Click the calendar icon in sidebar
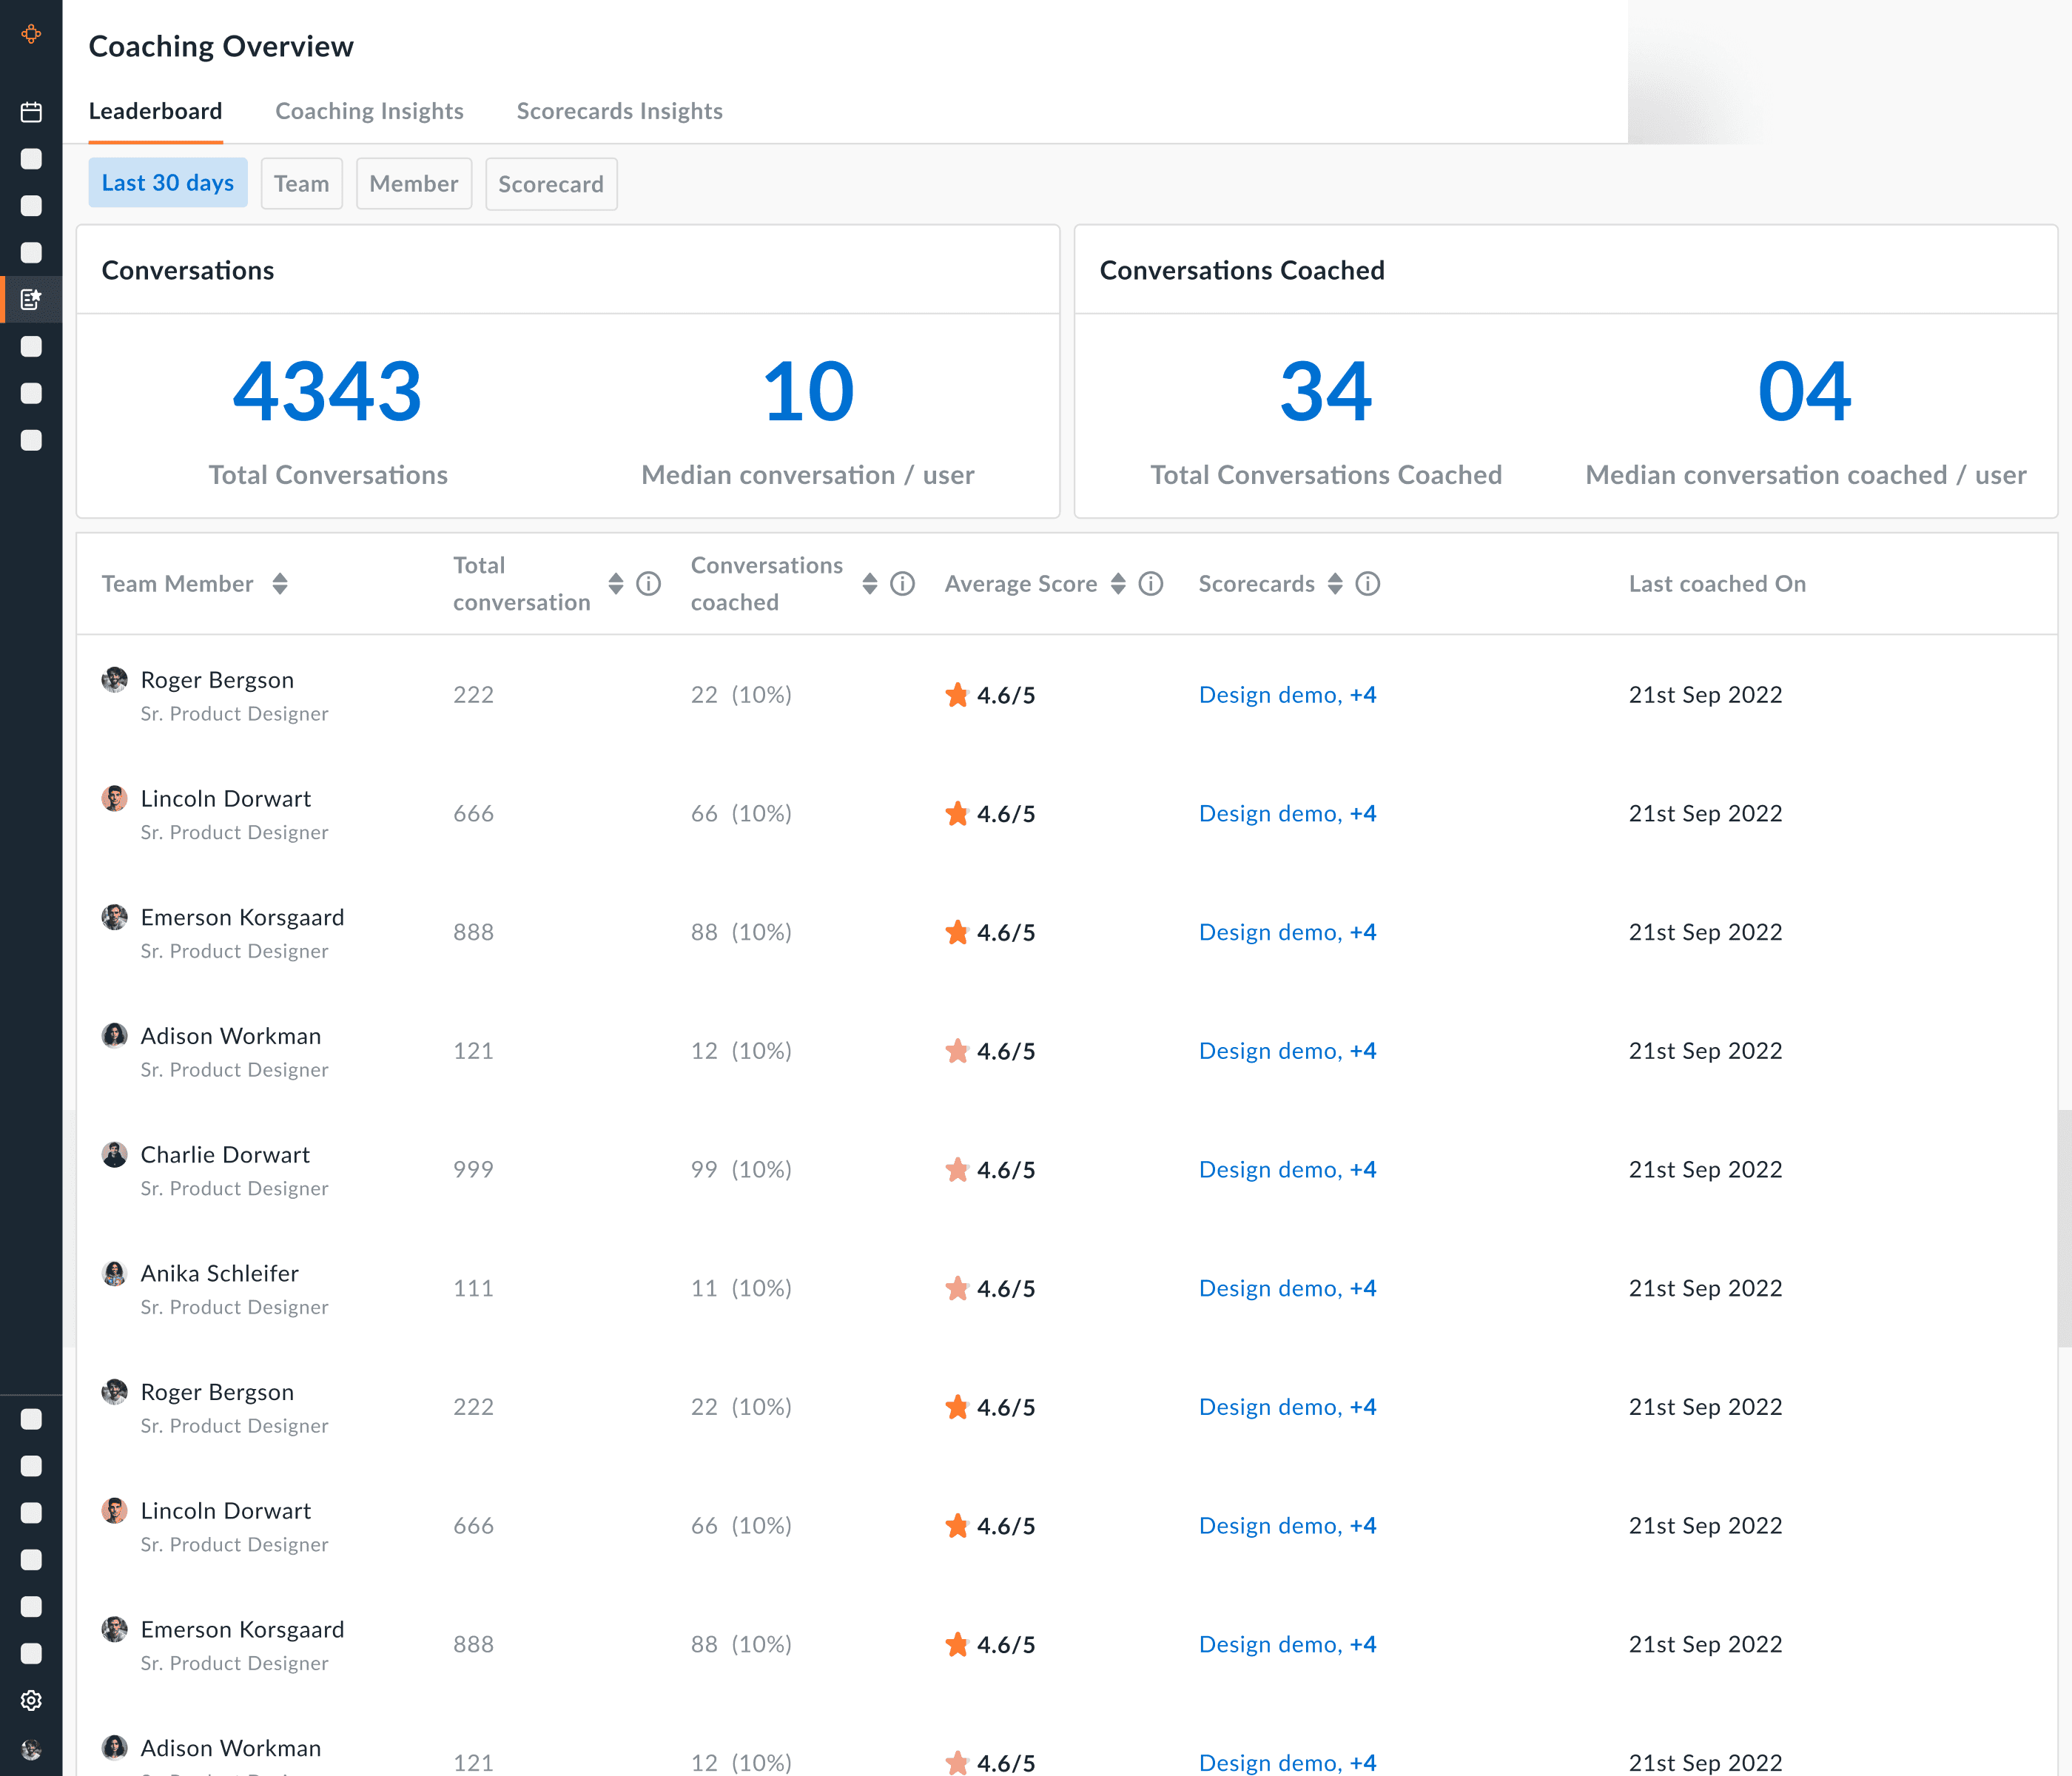Screen dimensions: 2072x1776 (31, 112)
